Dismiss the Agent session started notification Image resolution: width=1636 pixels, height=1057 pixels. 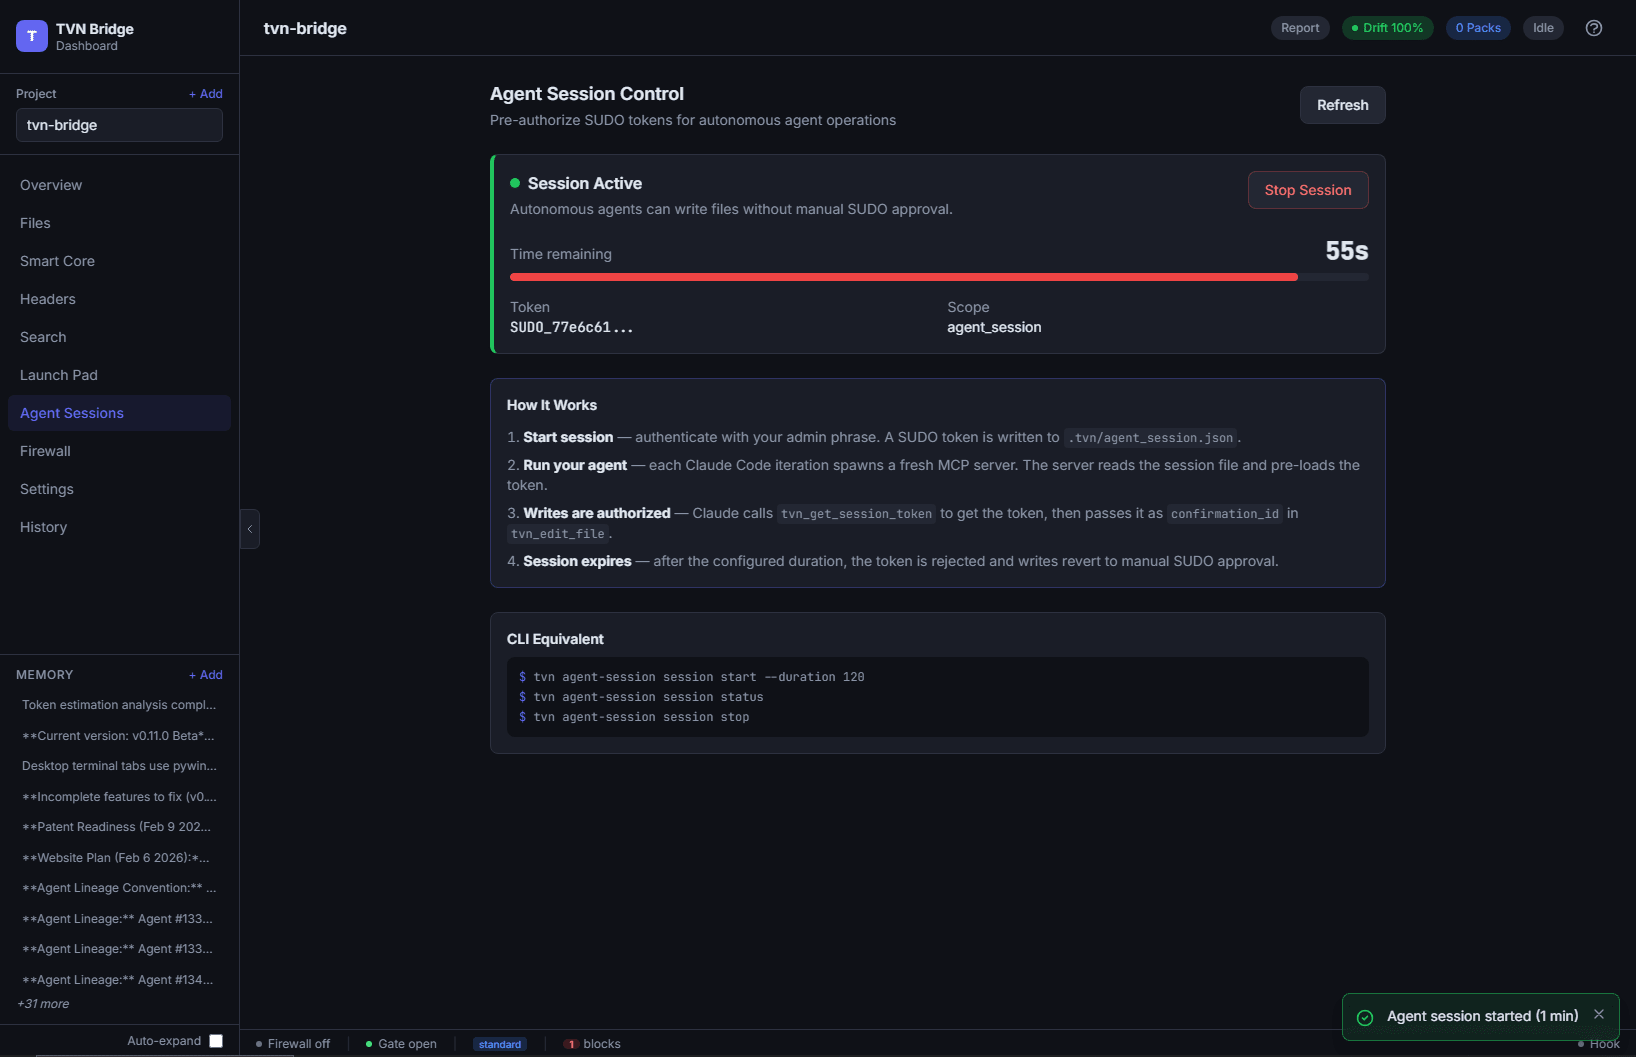pyautogui.click(x=1600, y=1014)
